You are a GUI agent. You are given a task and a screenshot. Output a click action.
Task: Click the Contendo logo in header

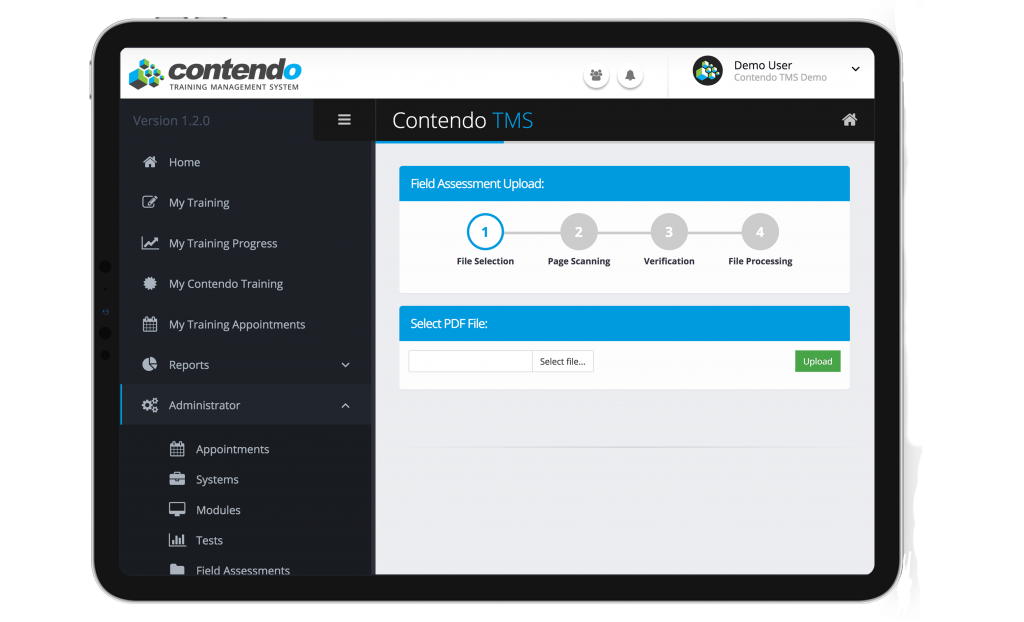[x=215, y=74]
